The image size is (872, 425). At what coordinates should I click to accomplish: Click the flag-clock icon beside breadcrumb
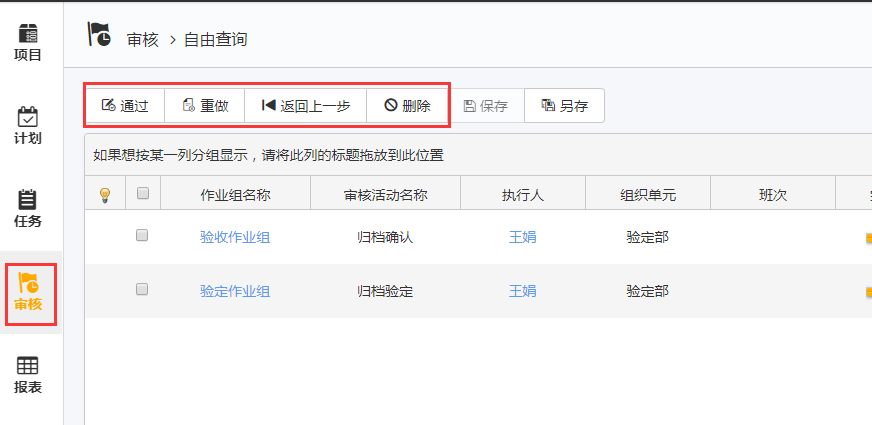click(x=100, y=37)
